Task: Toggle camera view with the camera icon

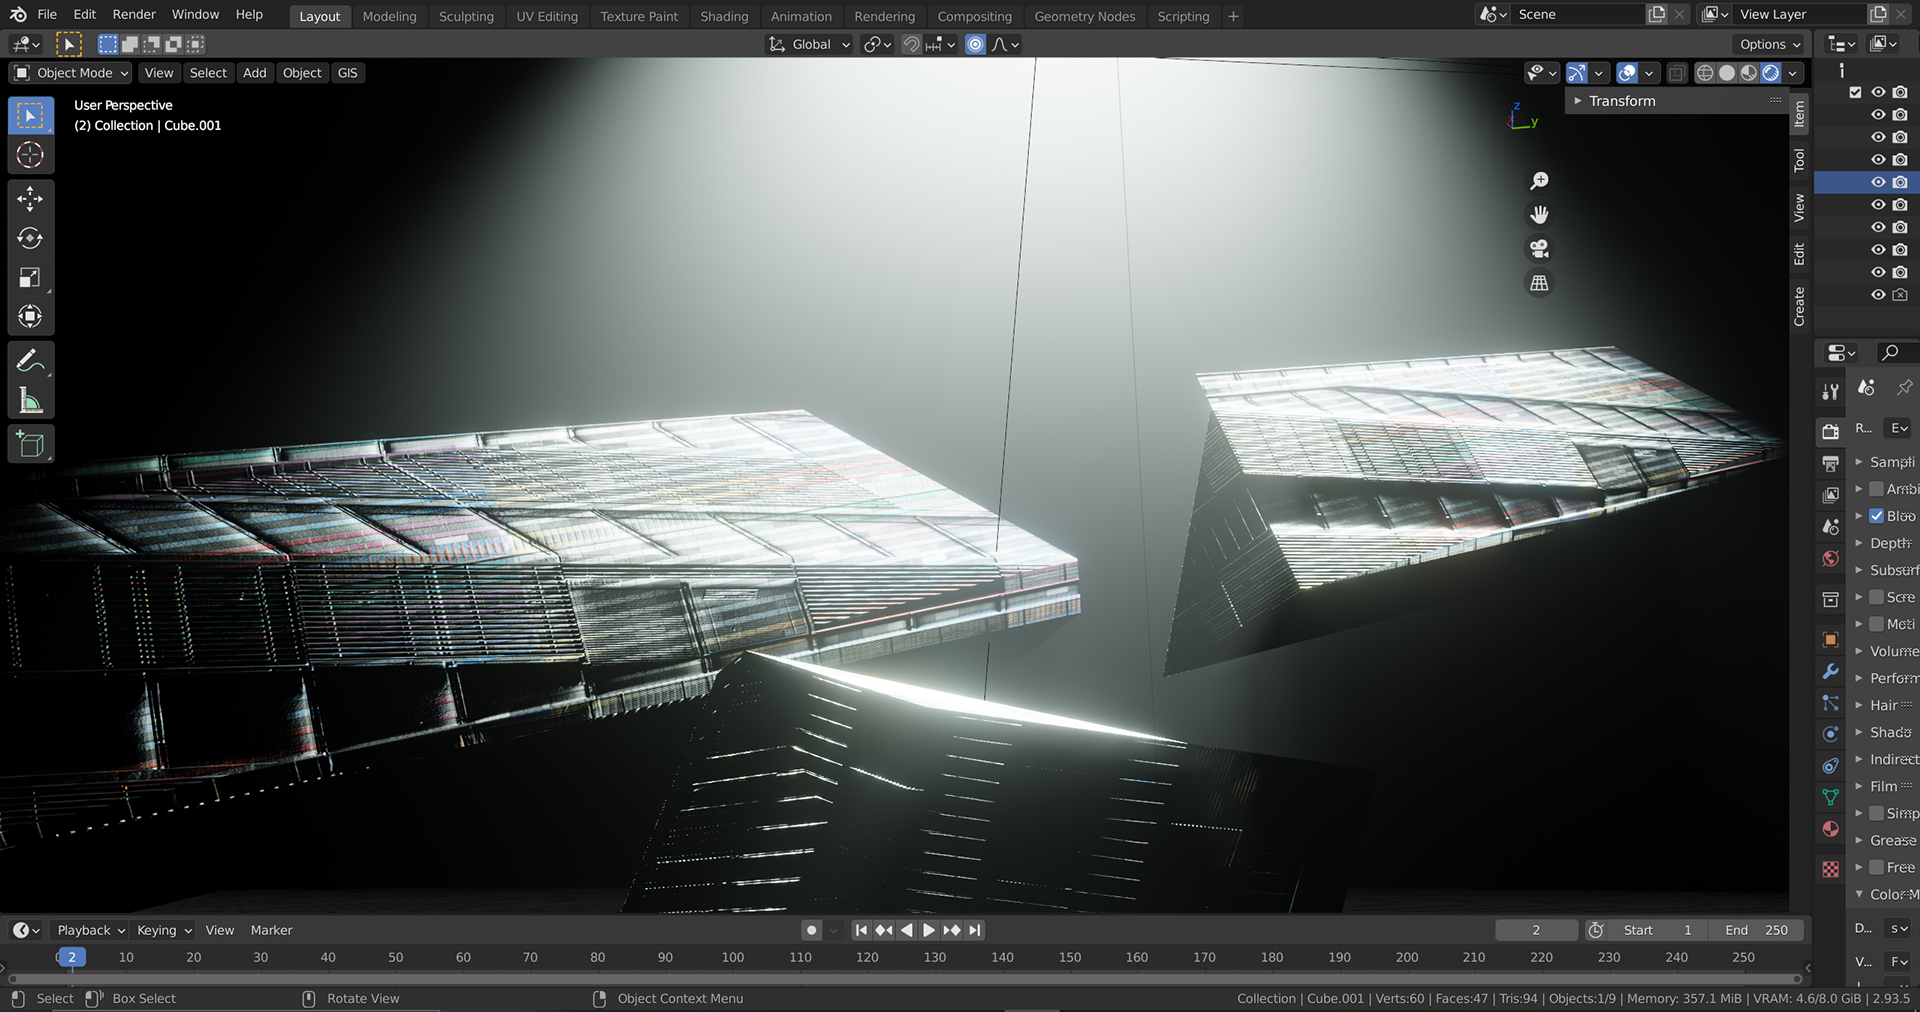Action: click(x=1539, y=249)
